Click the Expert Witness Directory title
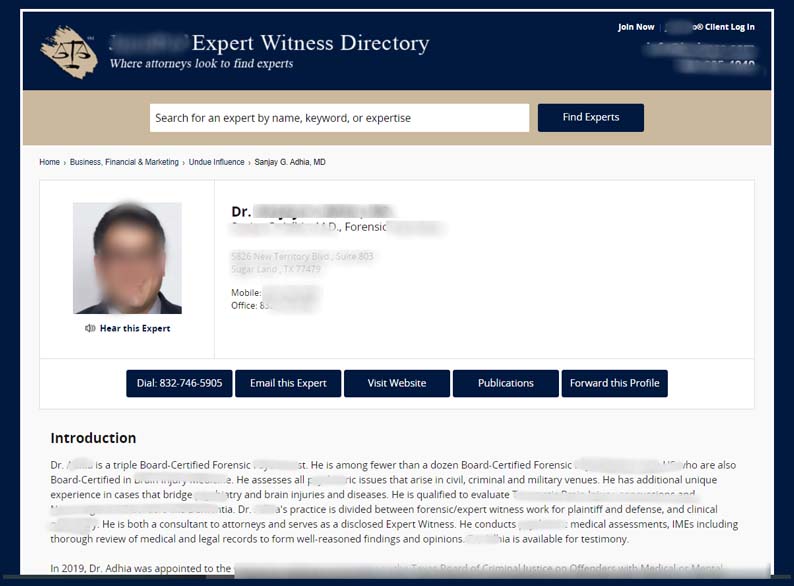 (310, 43)
